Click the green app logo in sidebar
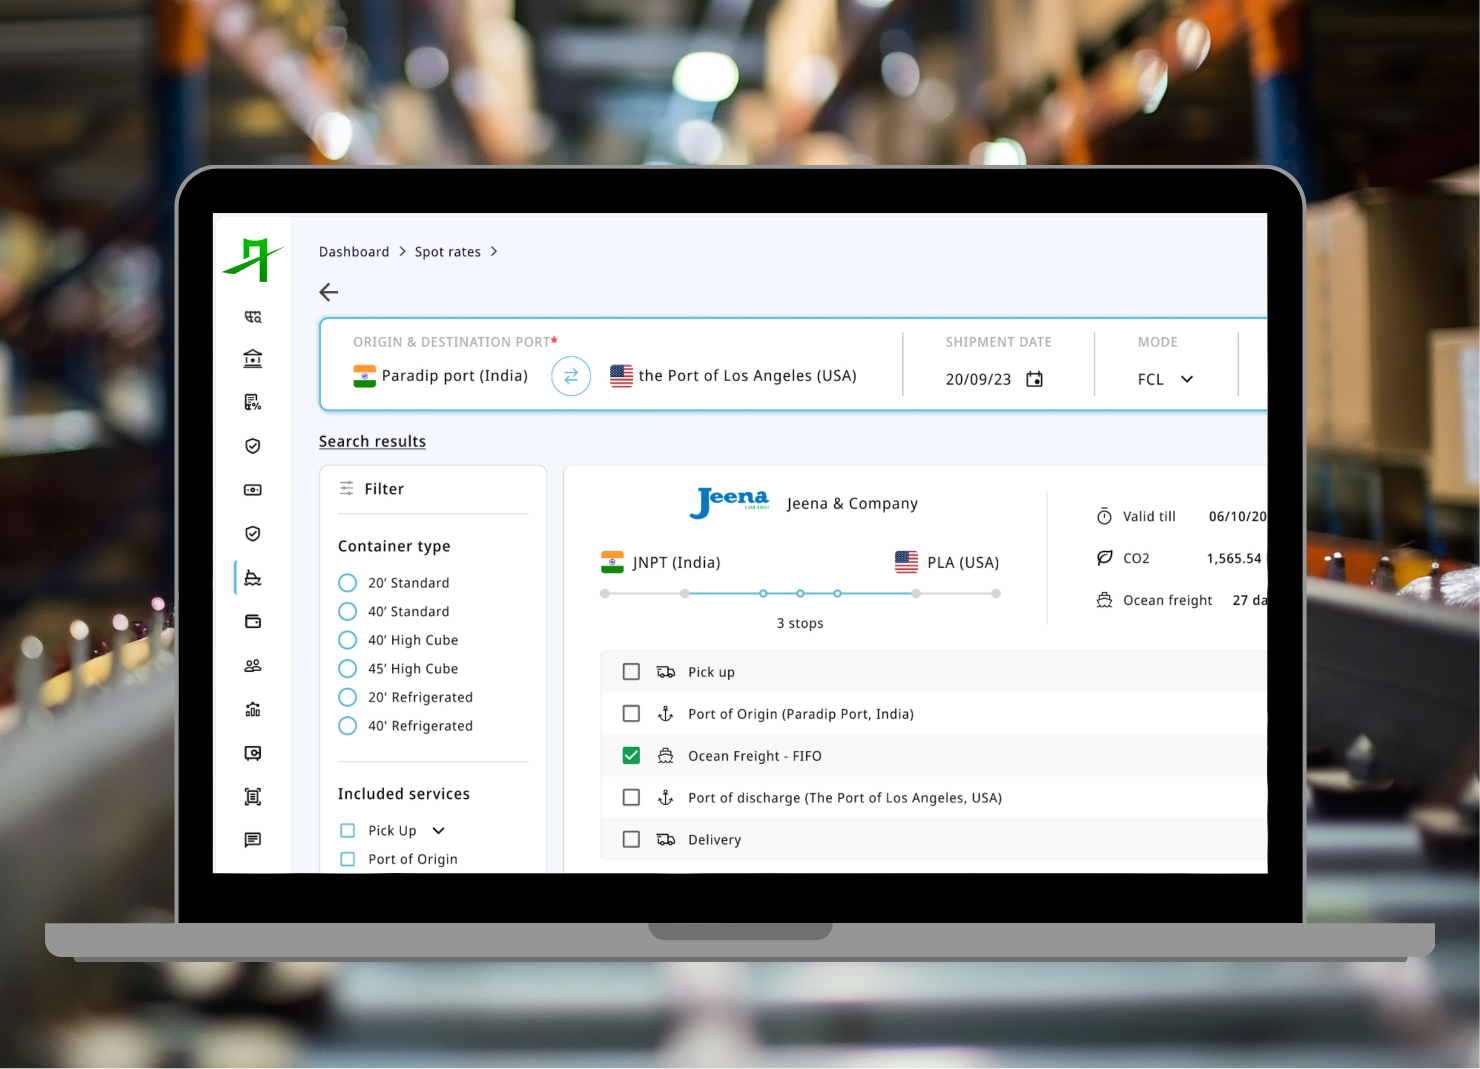Screen dimensions: 1480x1069 pos(253,259)
